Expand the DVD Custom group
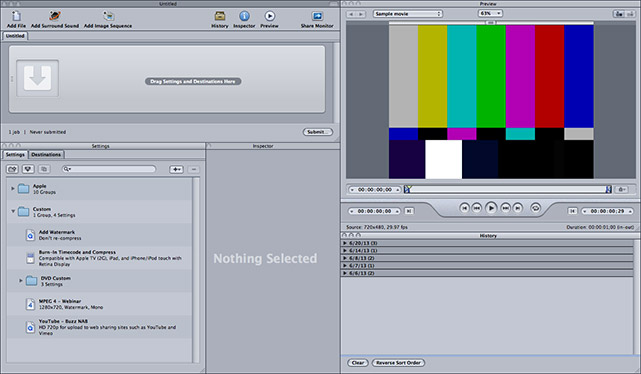Screen dimensions: 641x374 tap(20, 280)
